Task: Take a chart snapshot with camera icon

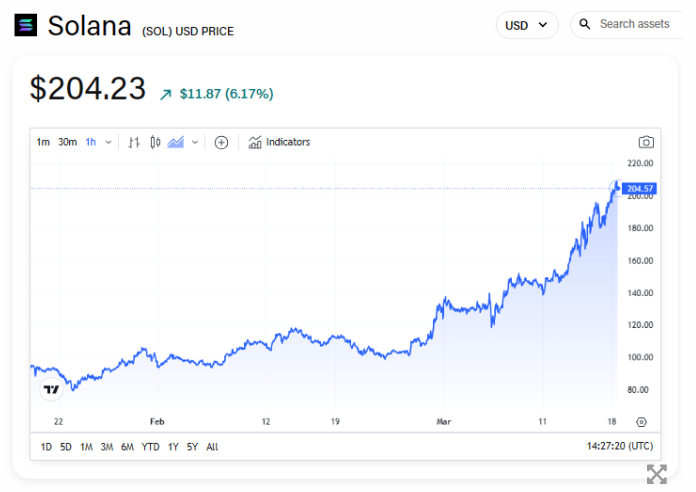Action: (x=646, y=142)
